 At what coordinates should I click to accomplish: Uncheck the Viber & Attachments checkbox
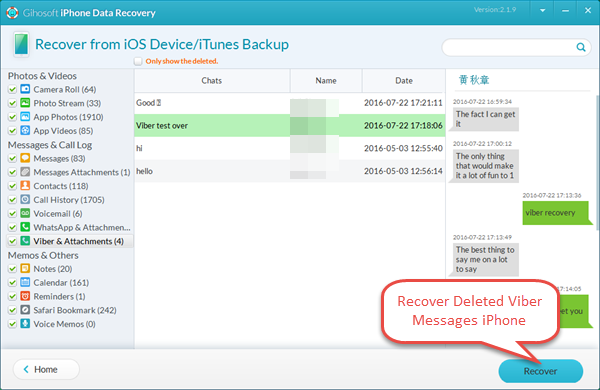(x=12, y=241)
